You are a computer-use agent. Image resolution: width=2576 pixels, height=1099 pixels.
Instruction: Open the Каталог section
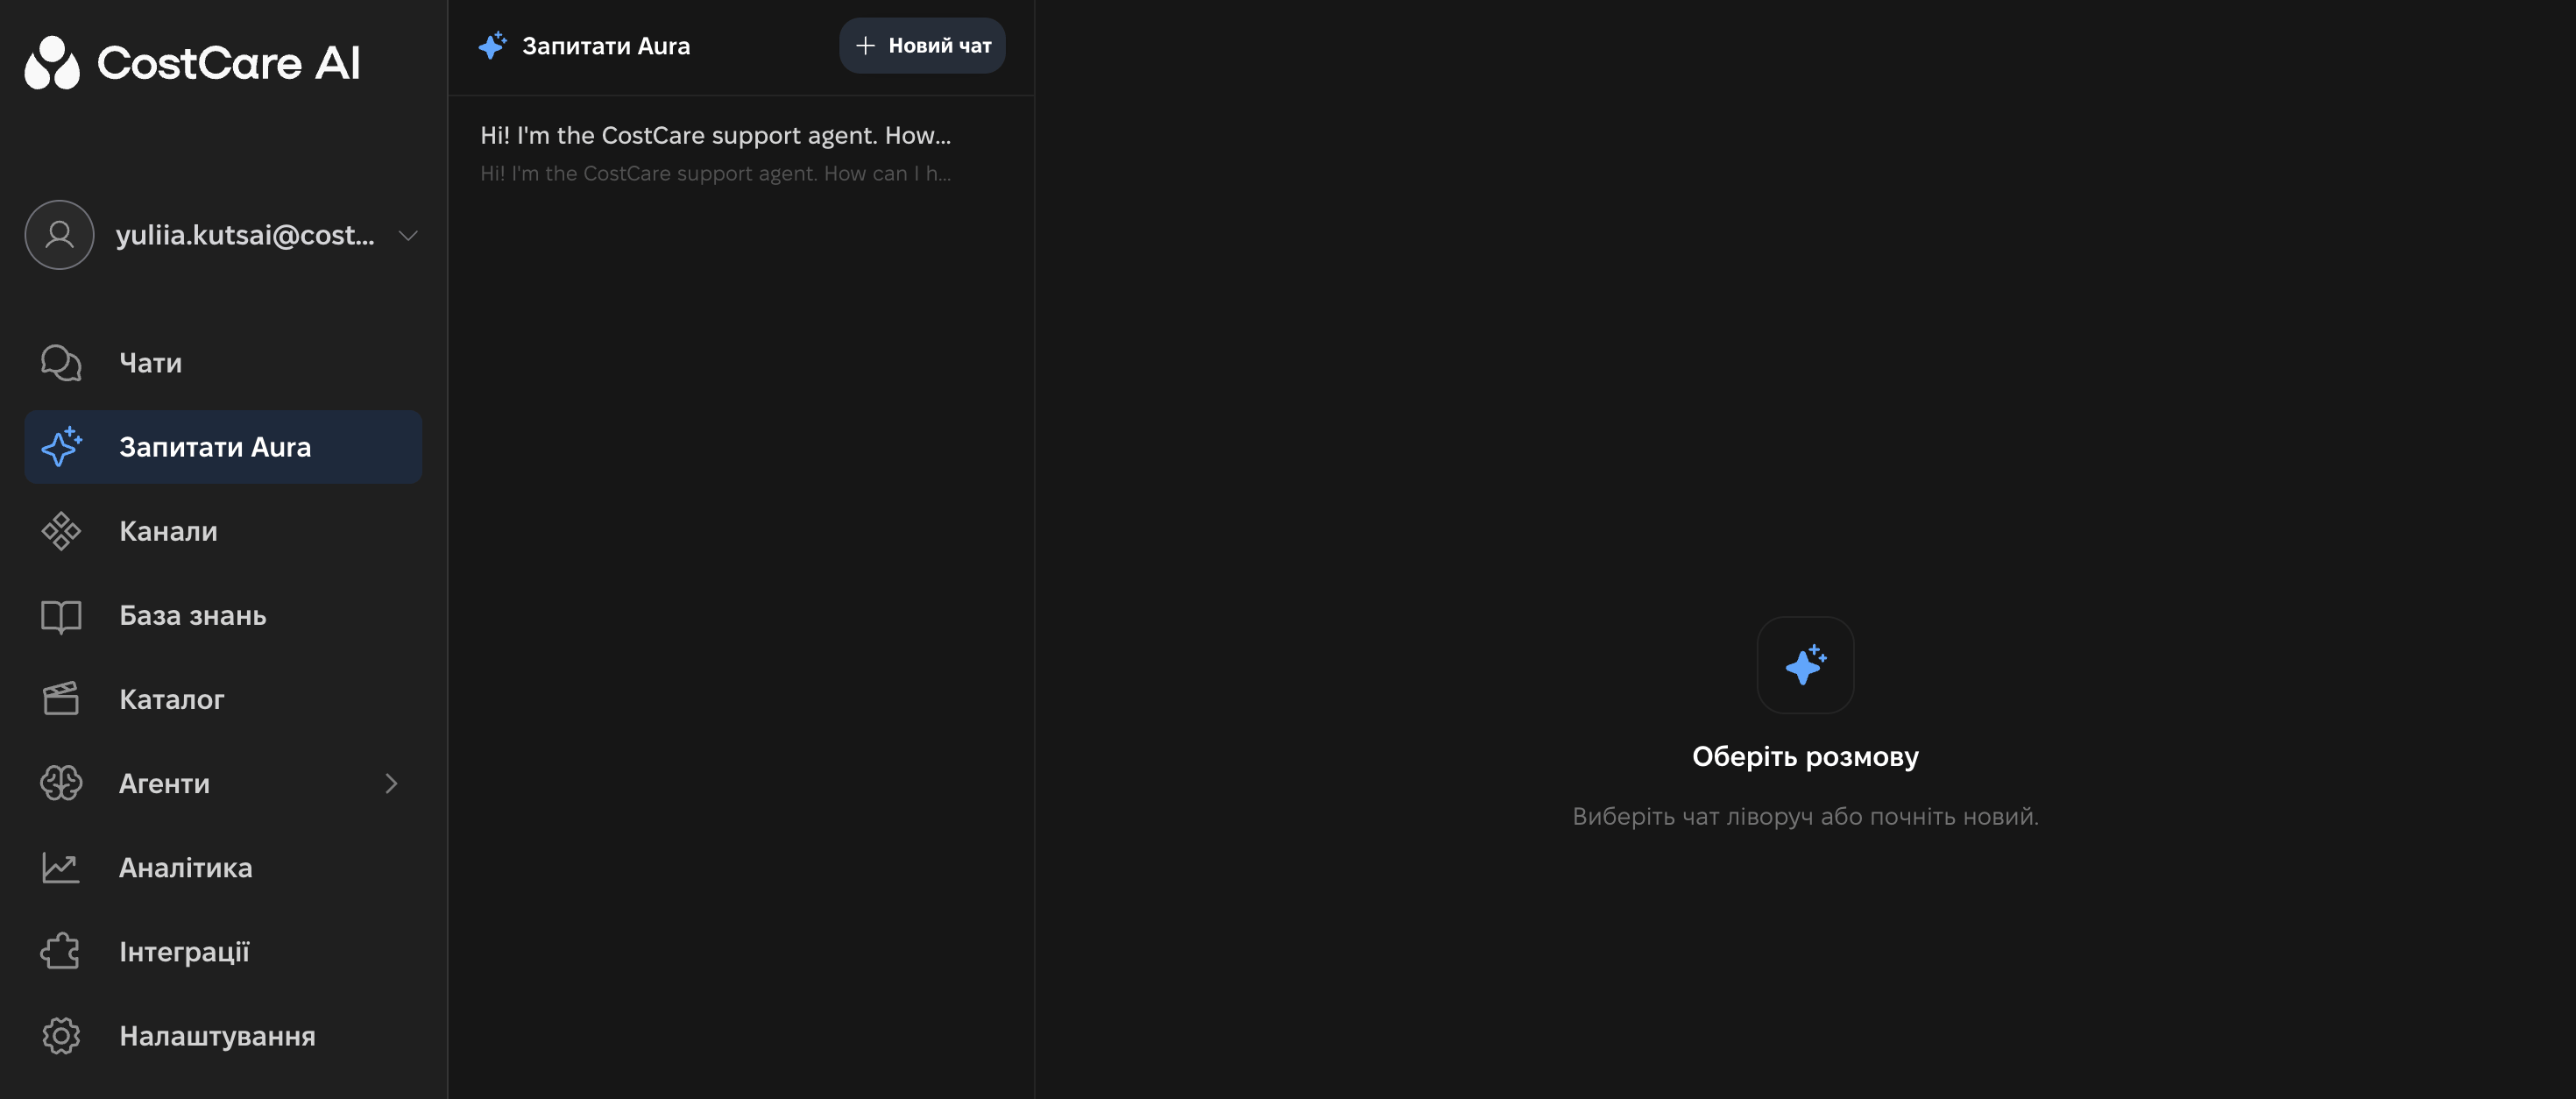(x=223, y=699)
